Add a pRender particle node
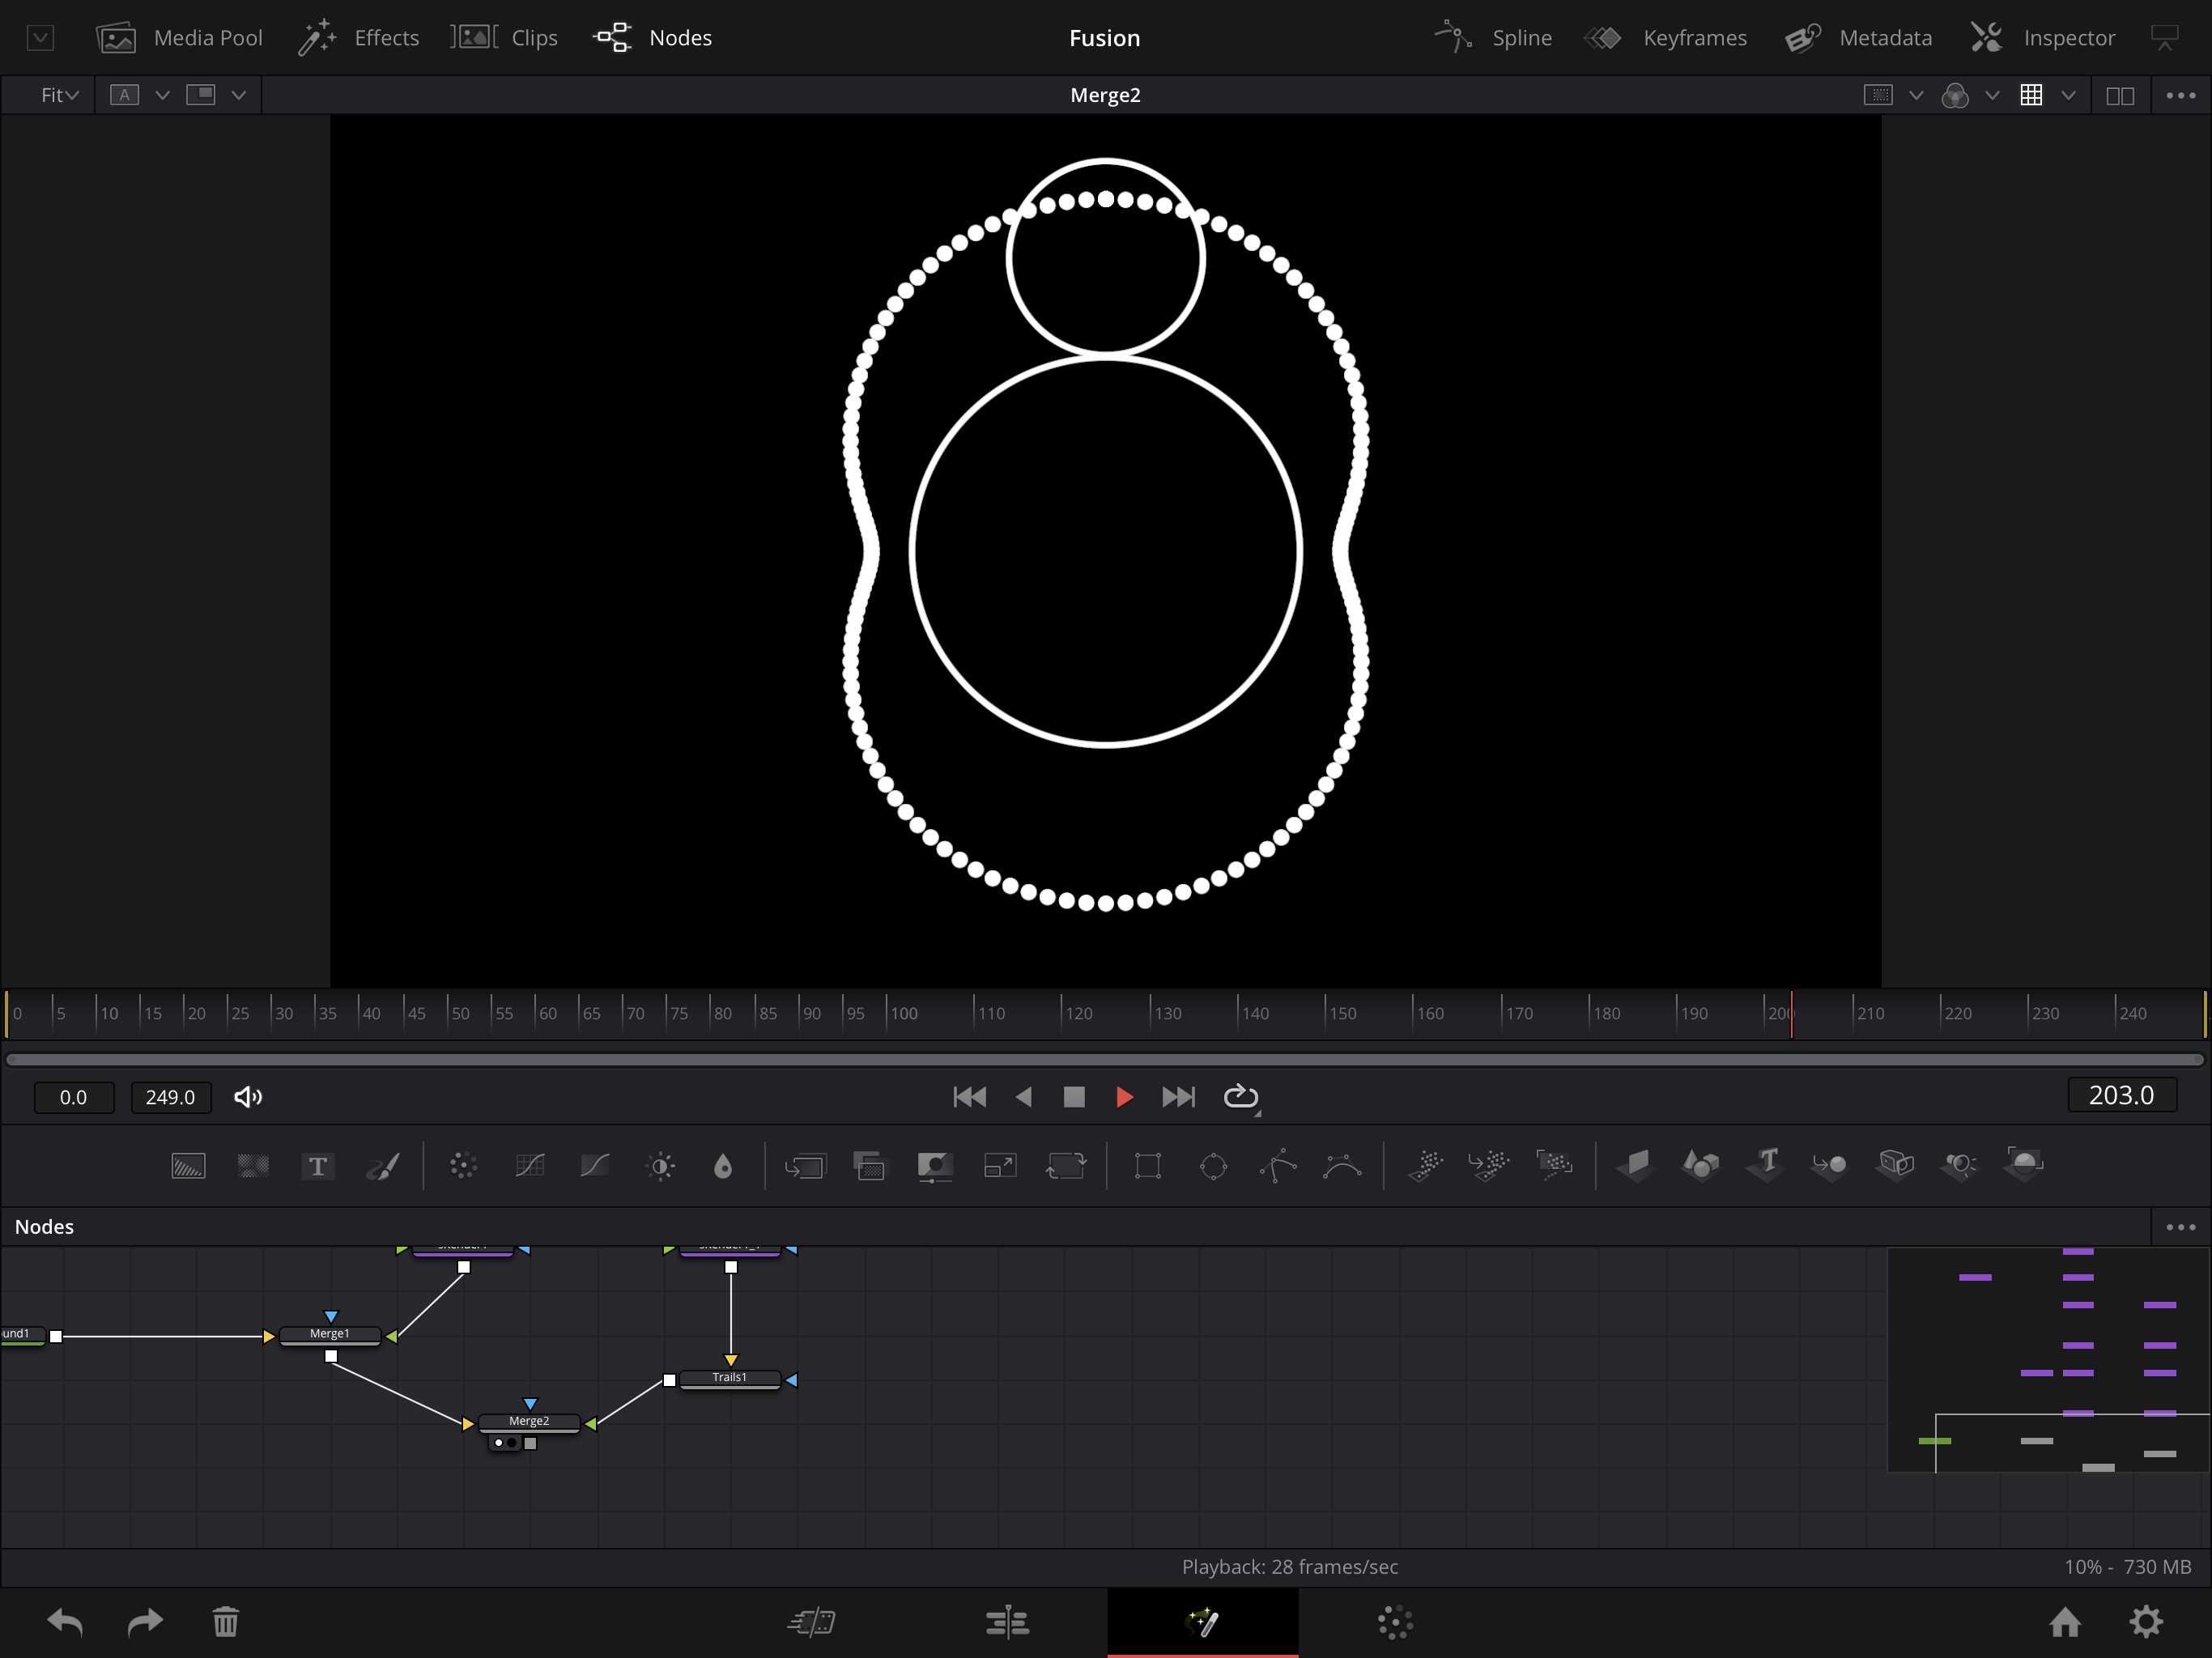Image resolution: width=2212 pixels, height=1658 pixels. [x=1554, y=1166]
